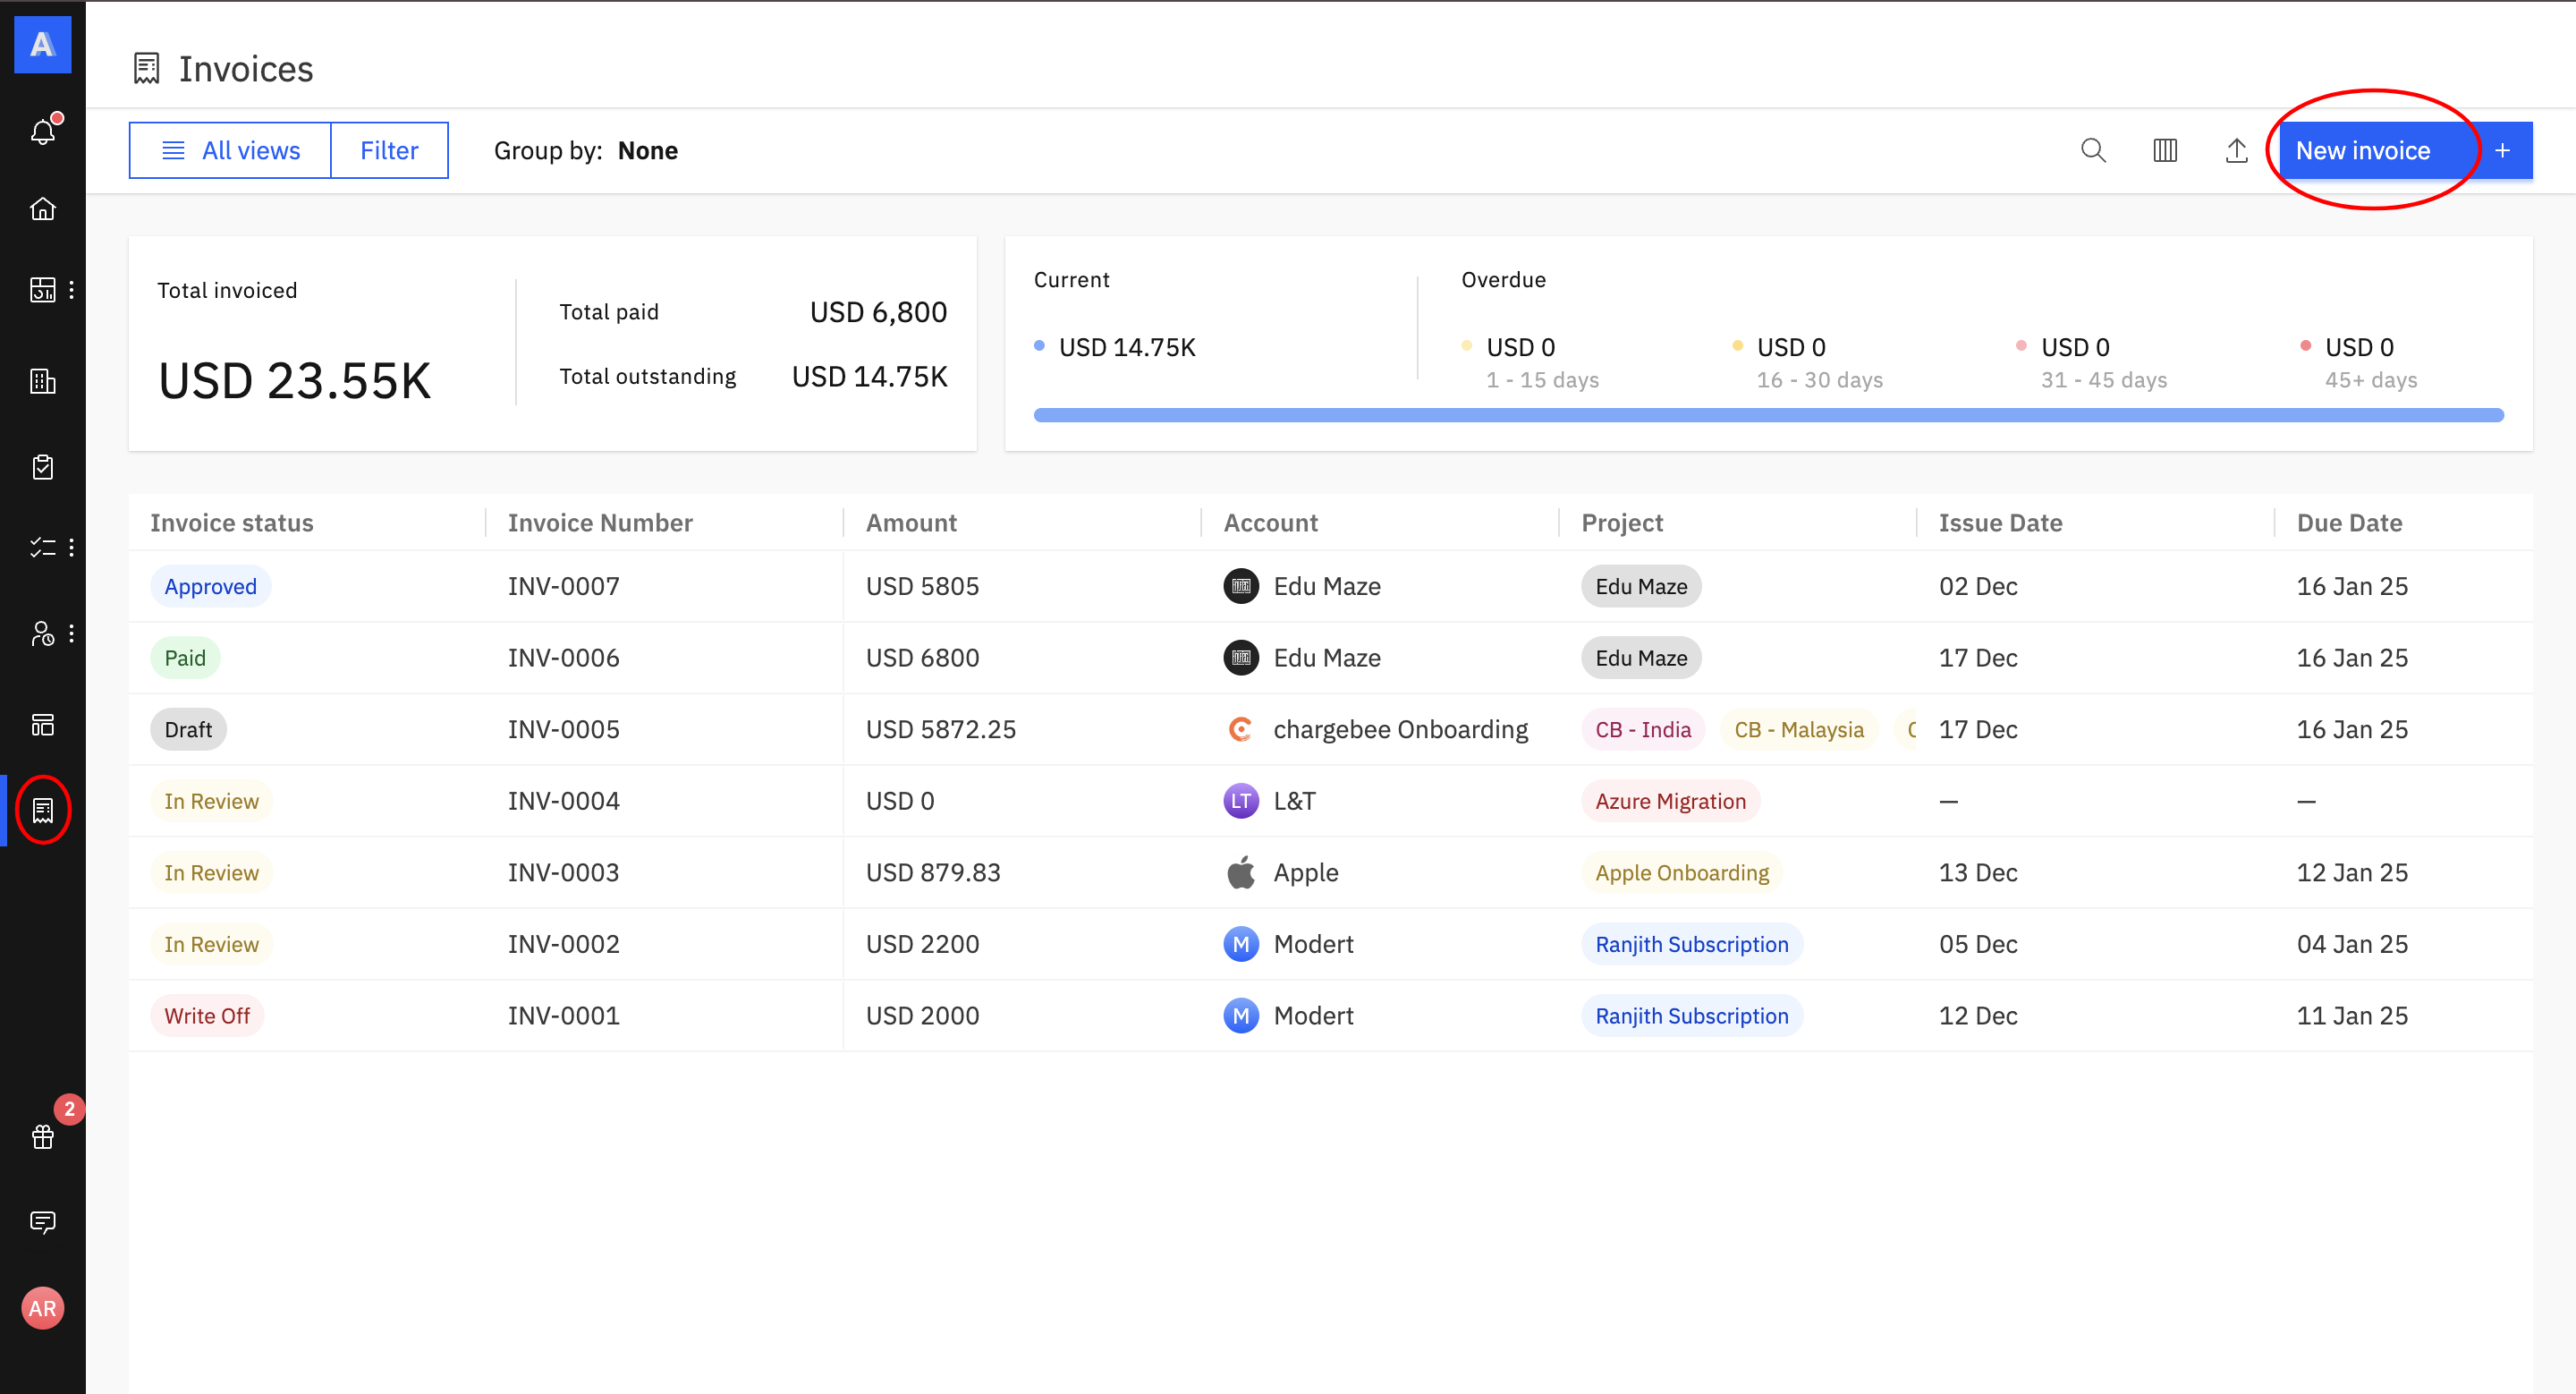The width and height of the screenshot is (2576, 1394).
Task: Go to Home in the sidebar
Action: point(42,208)
